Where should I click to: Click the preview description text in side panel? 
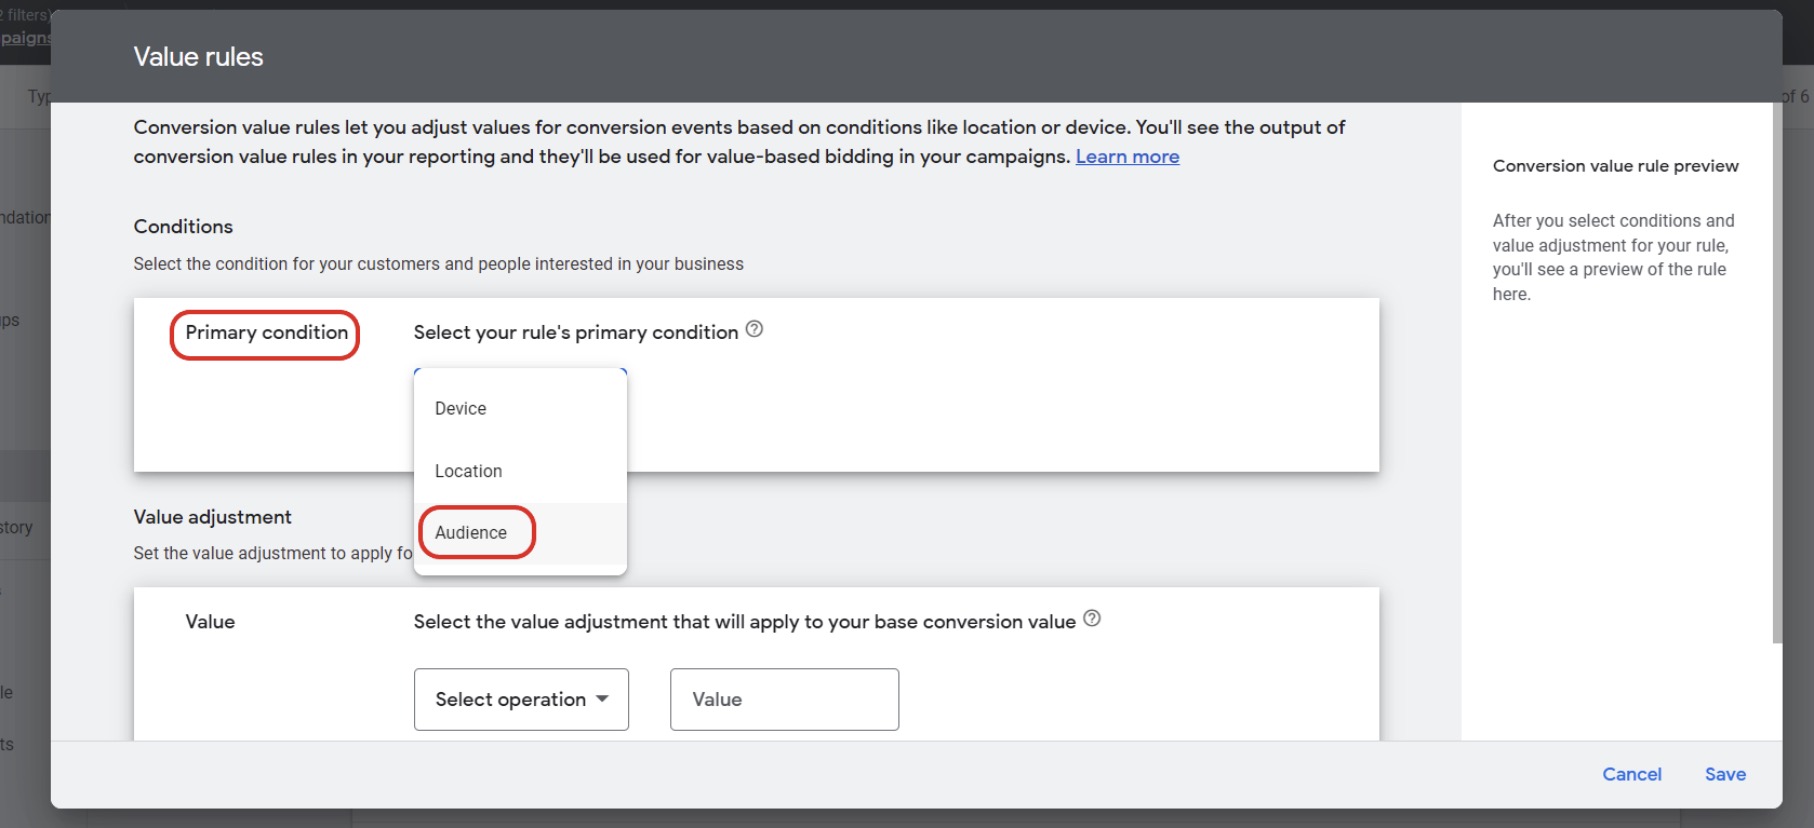[x=1612, y=257]
